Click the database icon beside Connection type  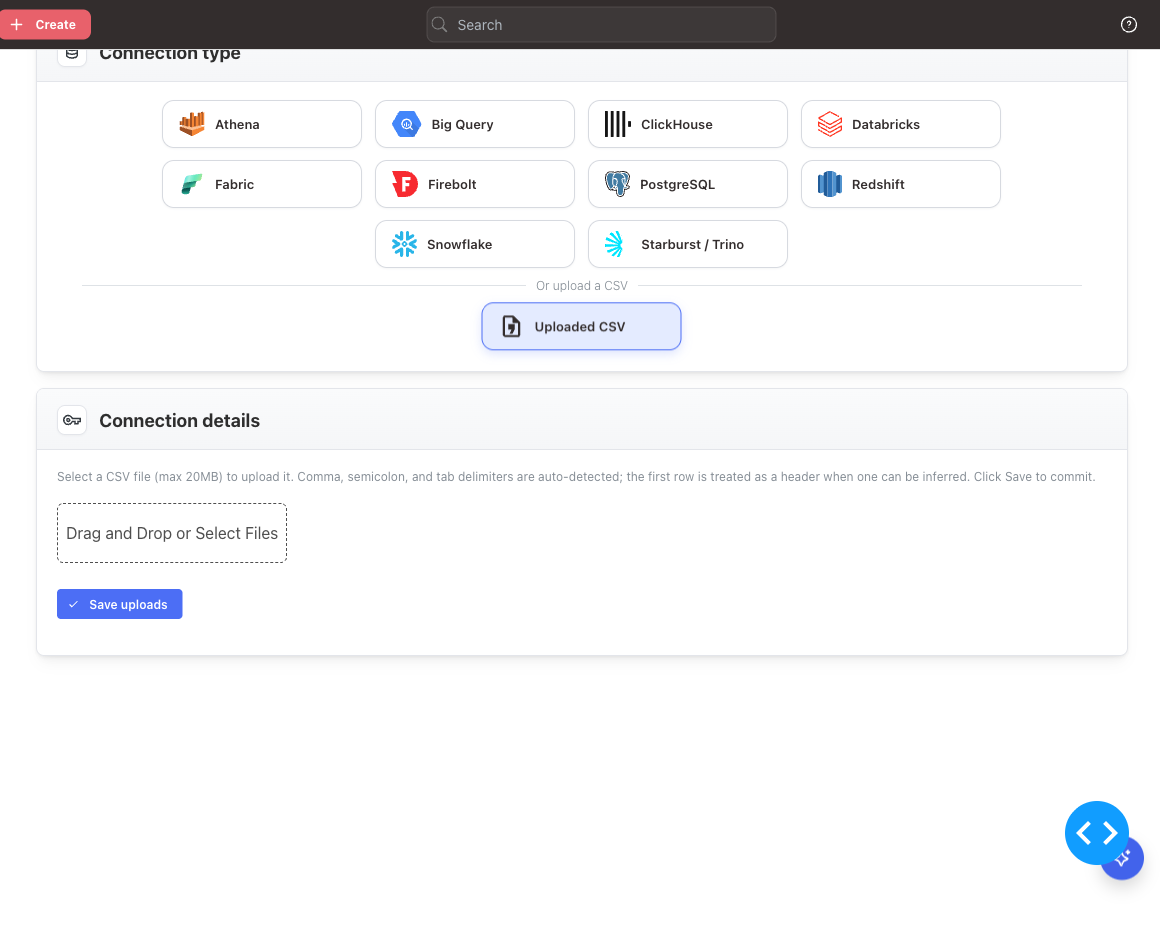72,55
